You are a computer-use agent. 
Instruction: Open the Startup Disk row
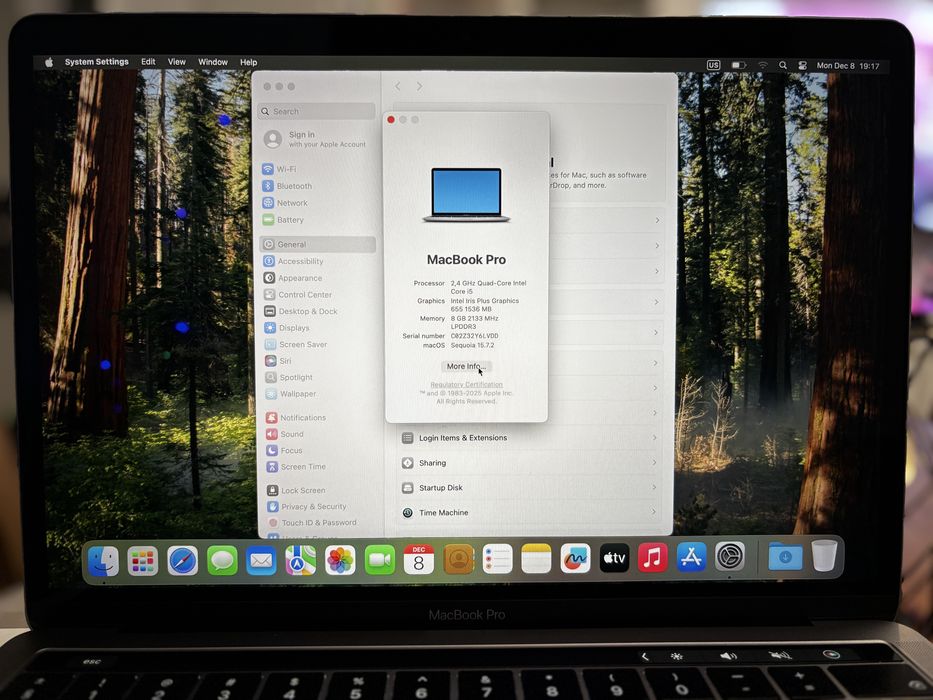(531, 488)
